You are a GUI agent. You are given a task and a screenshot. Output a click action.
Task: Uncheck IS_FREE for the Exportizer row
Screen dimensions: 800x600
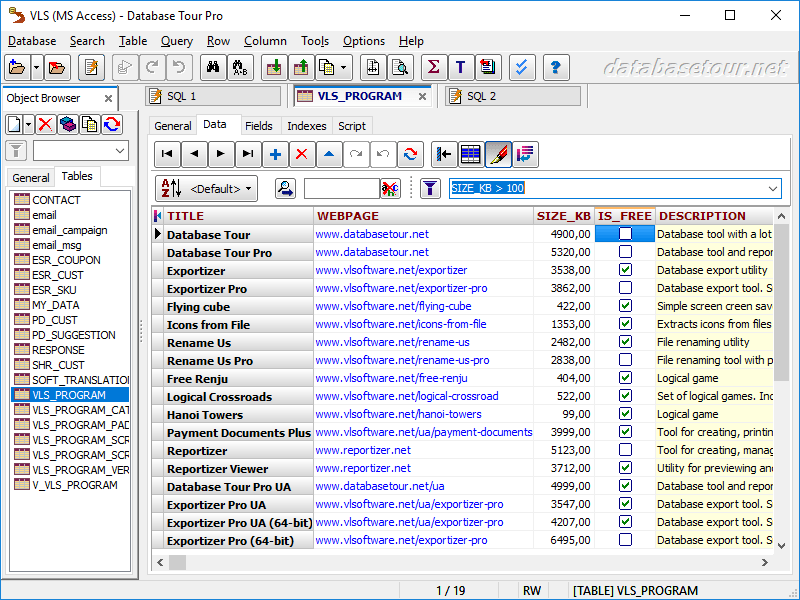point(625,270)
